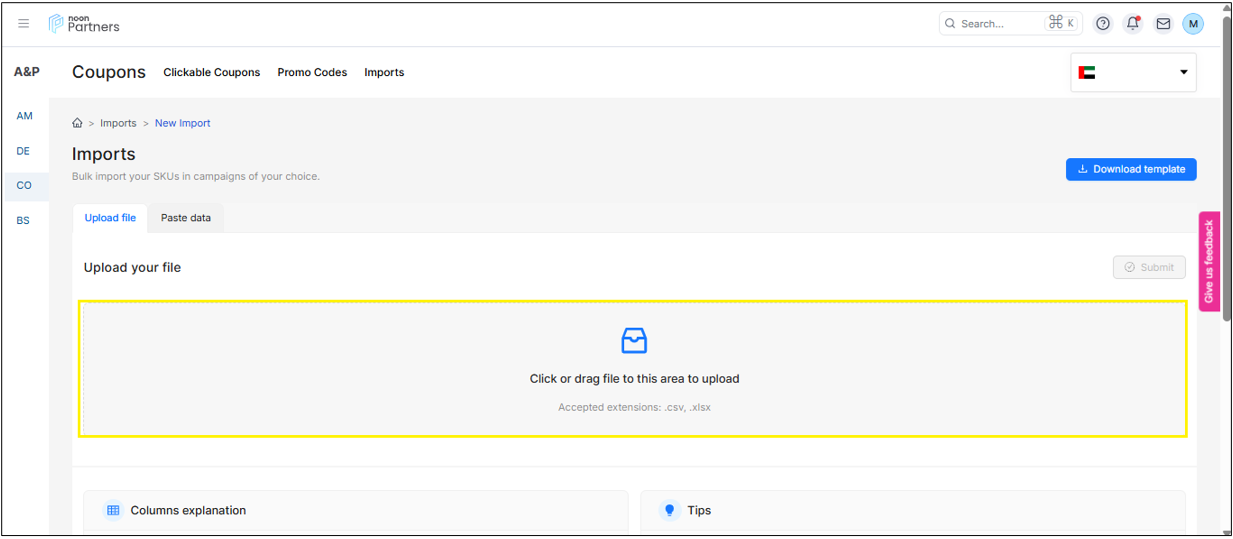
Task: Open the help question mark icon
Action: click(1103, 23)
